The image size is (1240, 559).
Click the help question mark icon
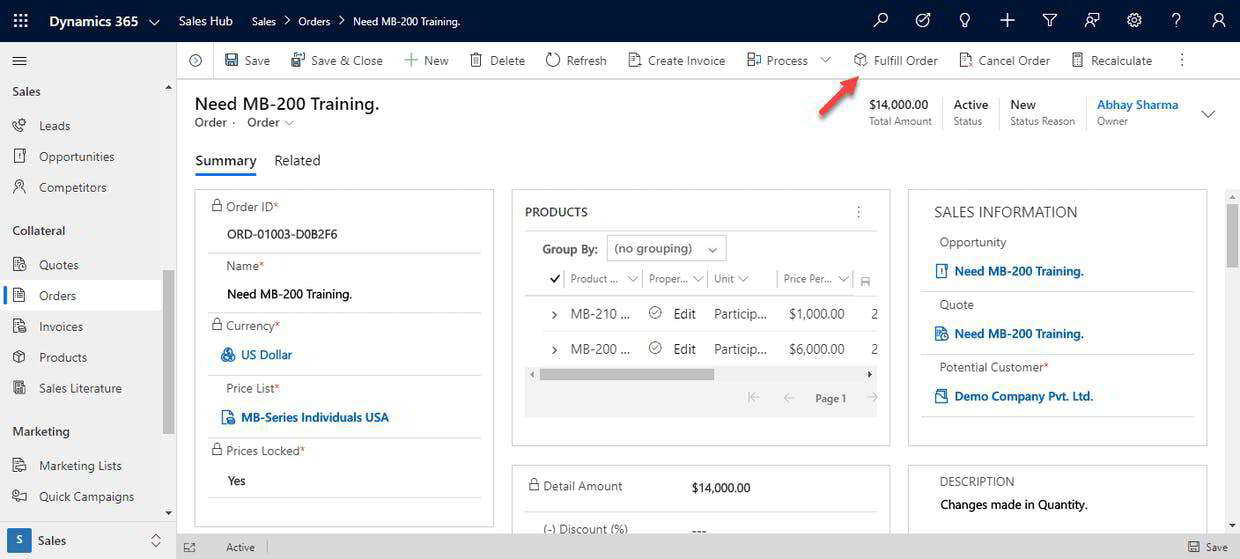click(1176, 20)
